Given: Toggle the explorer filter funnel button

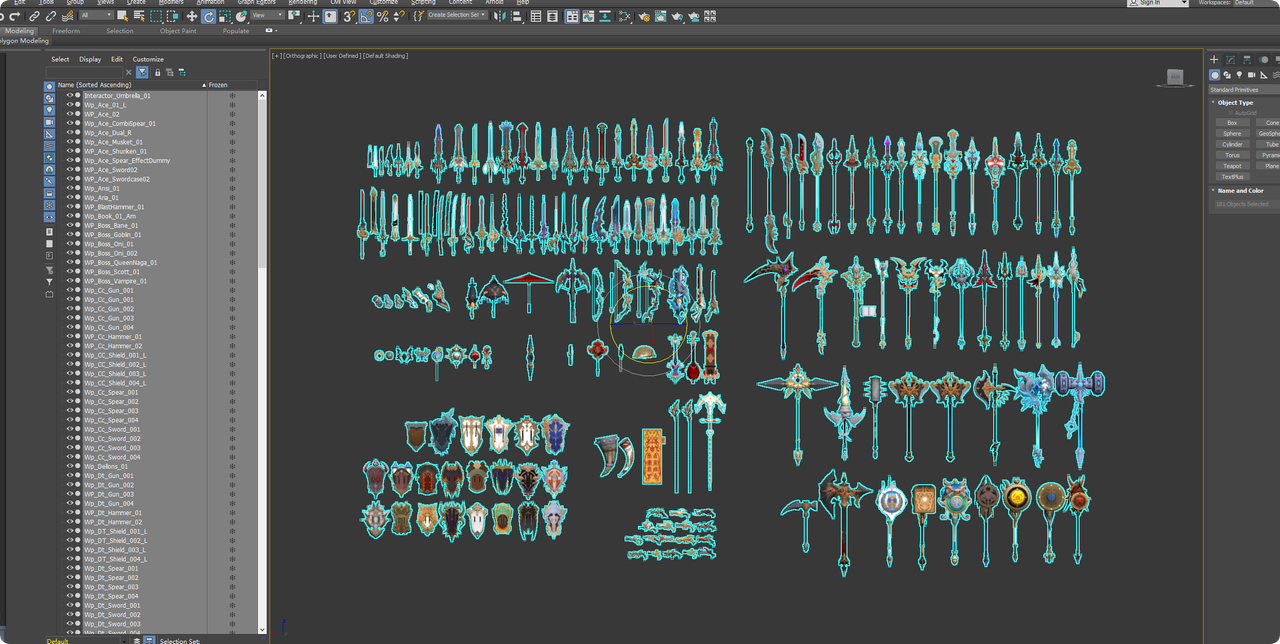Looking at the screenshot, I should [142, 72].
